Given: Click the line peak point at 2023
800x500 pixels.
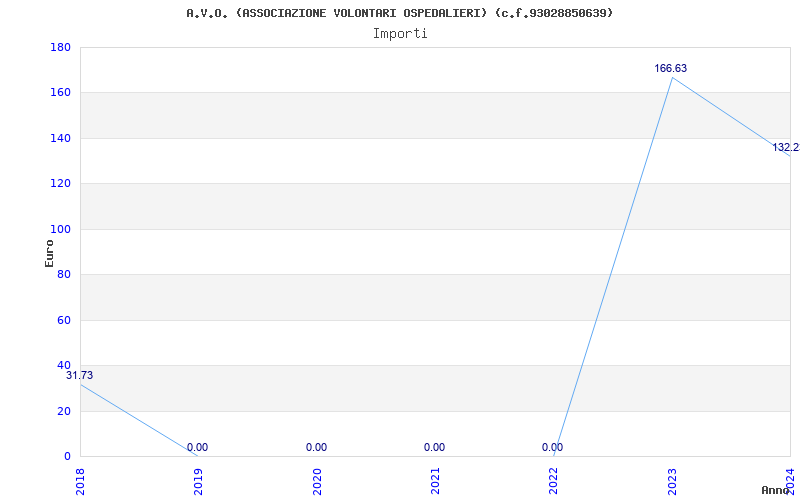Looking at the screenshot, I should (672, 78).
